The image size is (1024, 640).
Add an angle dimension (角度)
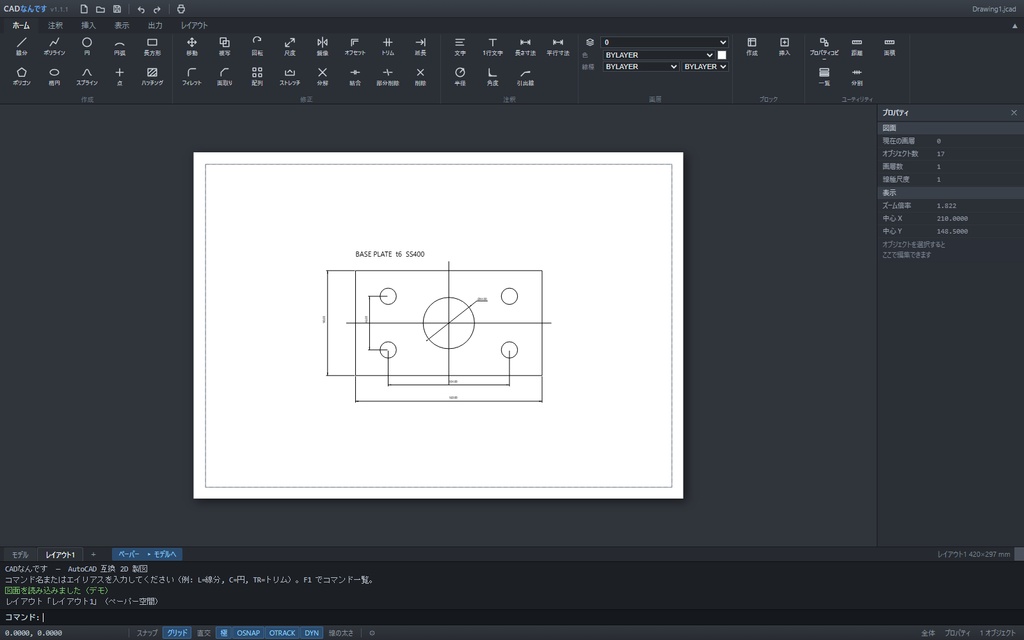[492, 76]
